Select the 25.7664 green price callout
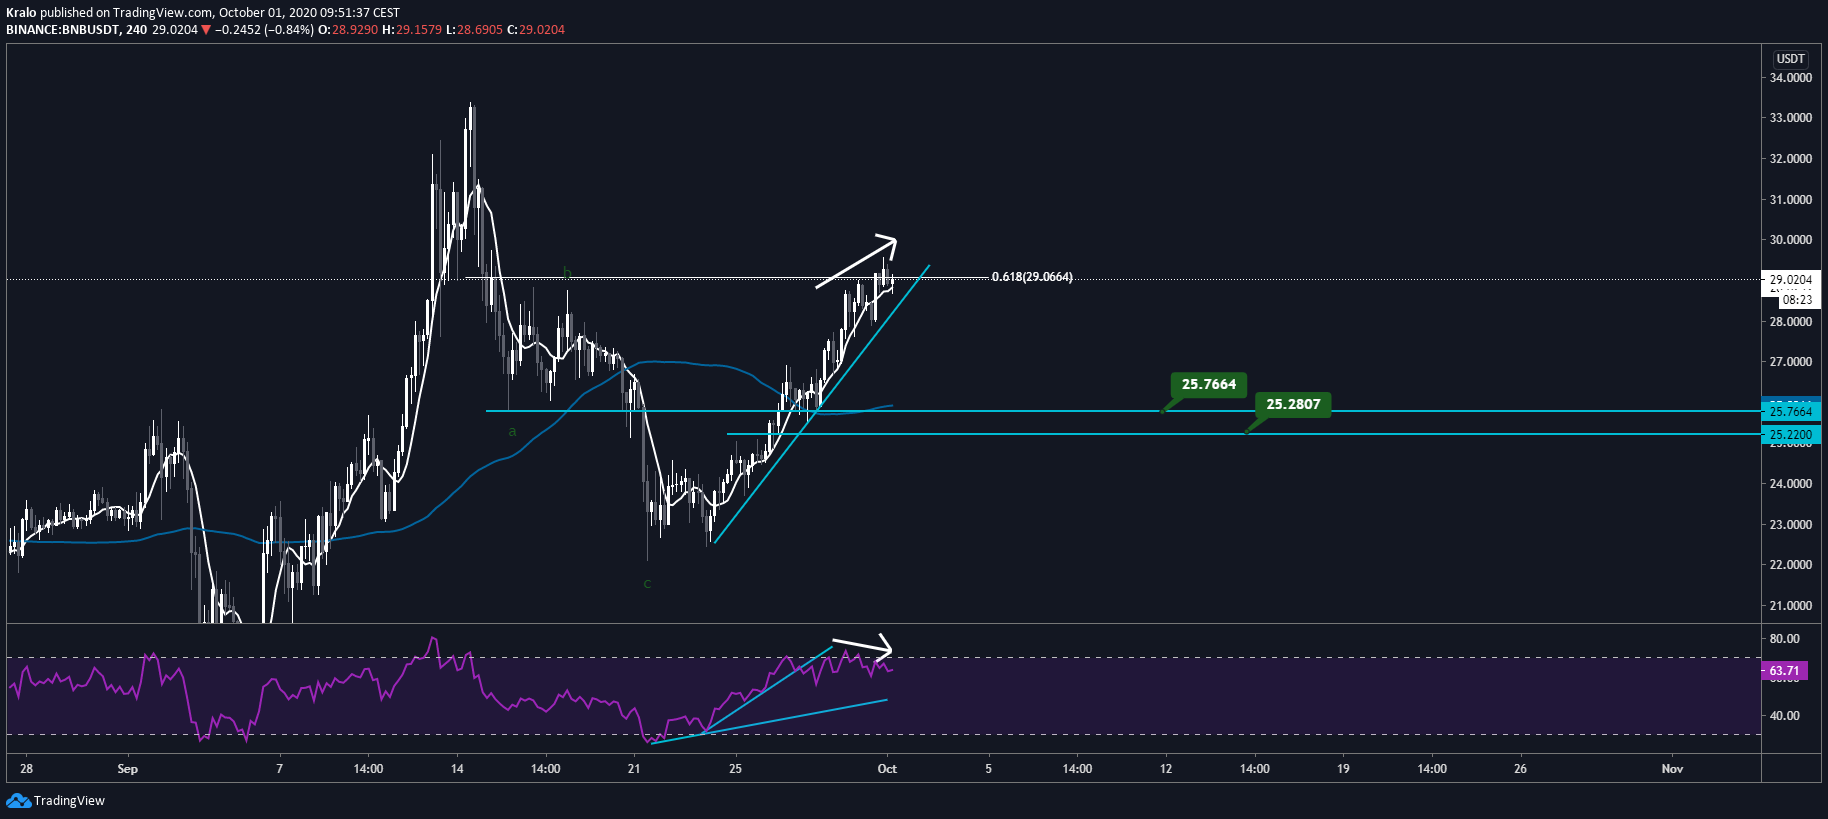This screenshot has width=1828, height=819. tap(1208, 384)
